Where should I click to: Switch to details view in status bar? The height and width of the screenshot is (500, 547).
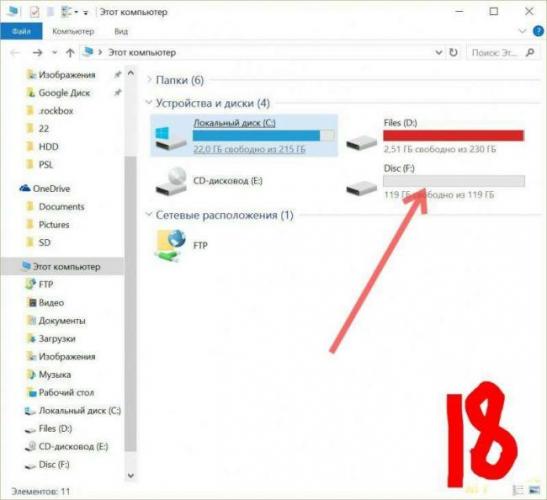tap(518, 490)
